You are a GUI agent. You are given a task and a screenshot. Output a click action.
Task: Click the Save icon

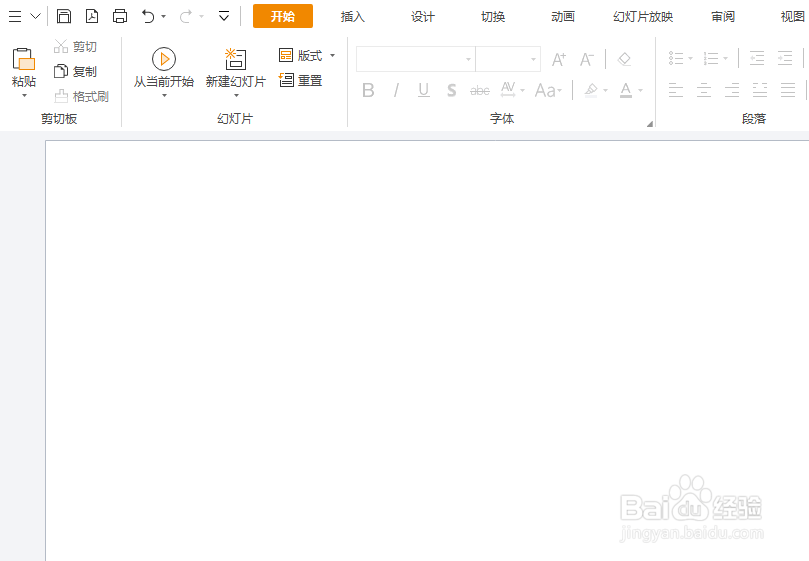64,17
